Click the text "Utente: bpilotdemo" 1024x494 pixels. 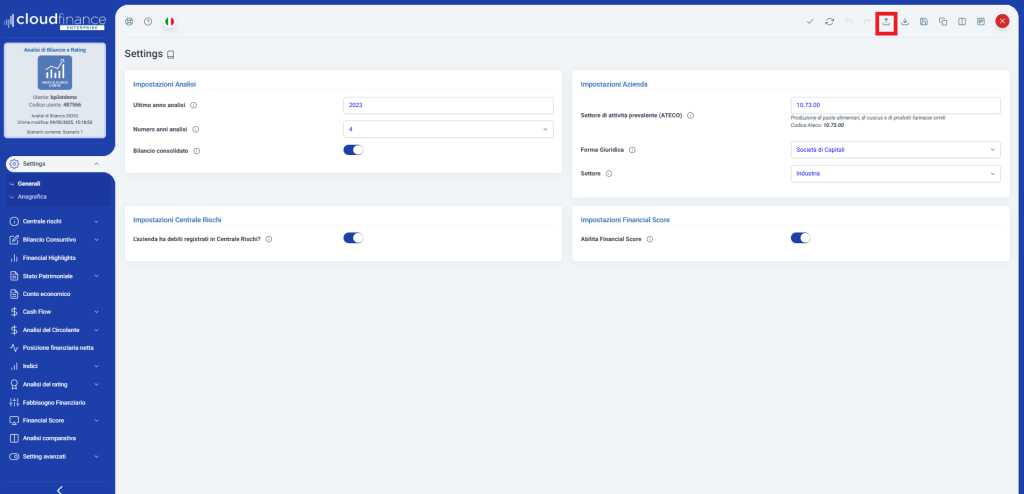(x=55, y=97)
